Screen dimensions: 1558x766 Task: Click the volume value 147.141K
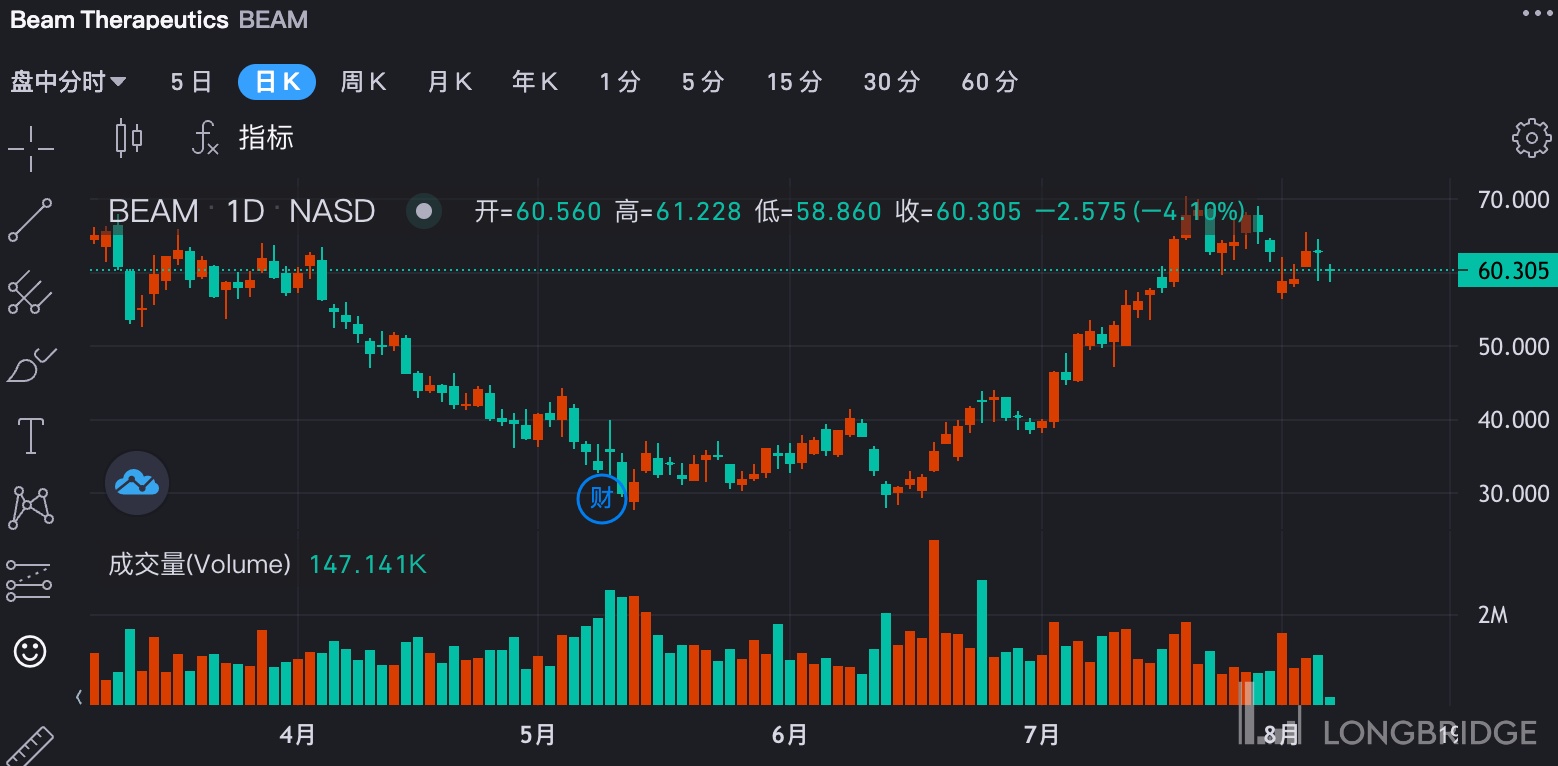coord(368,564)
